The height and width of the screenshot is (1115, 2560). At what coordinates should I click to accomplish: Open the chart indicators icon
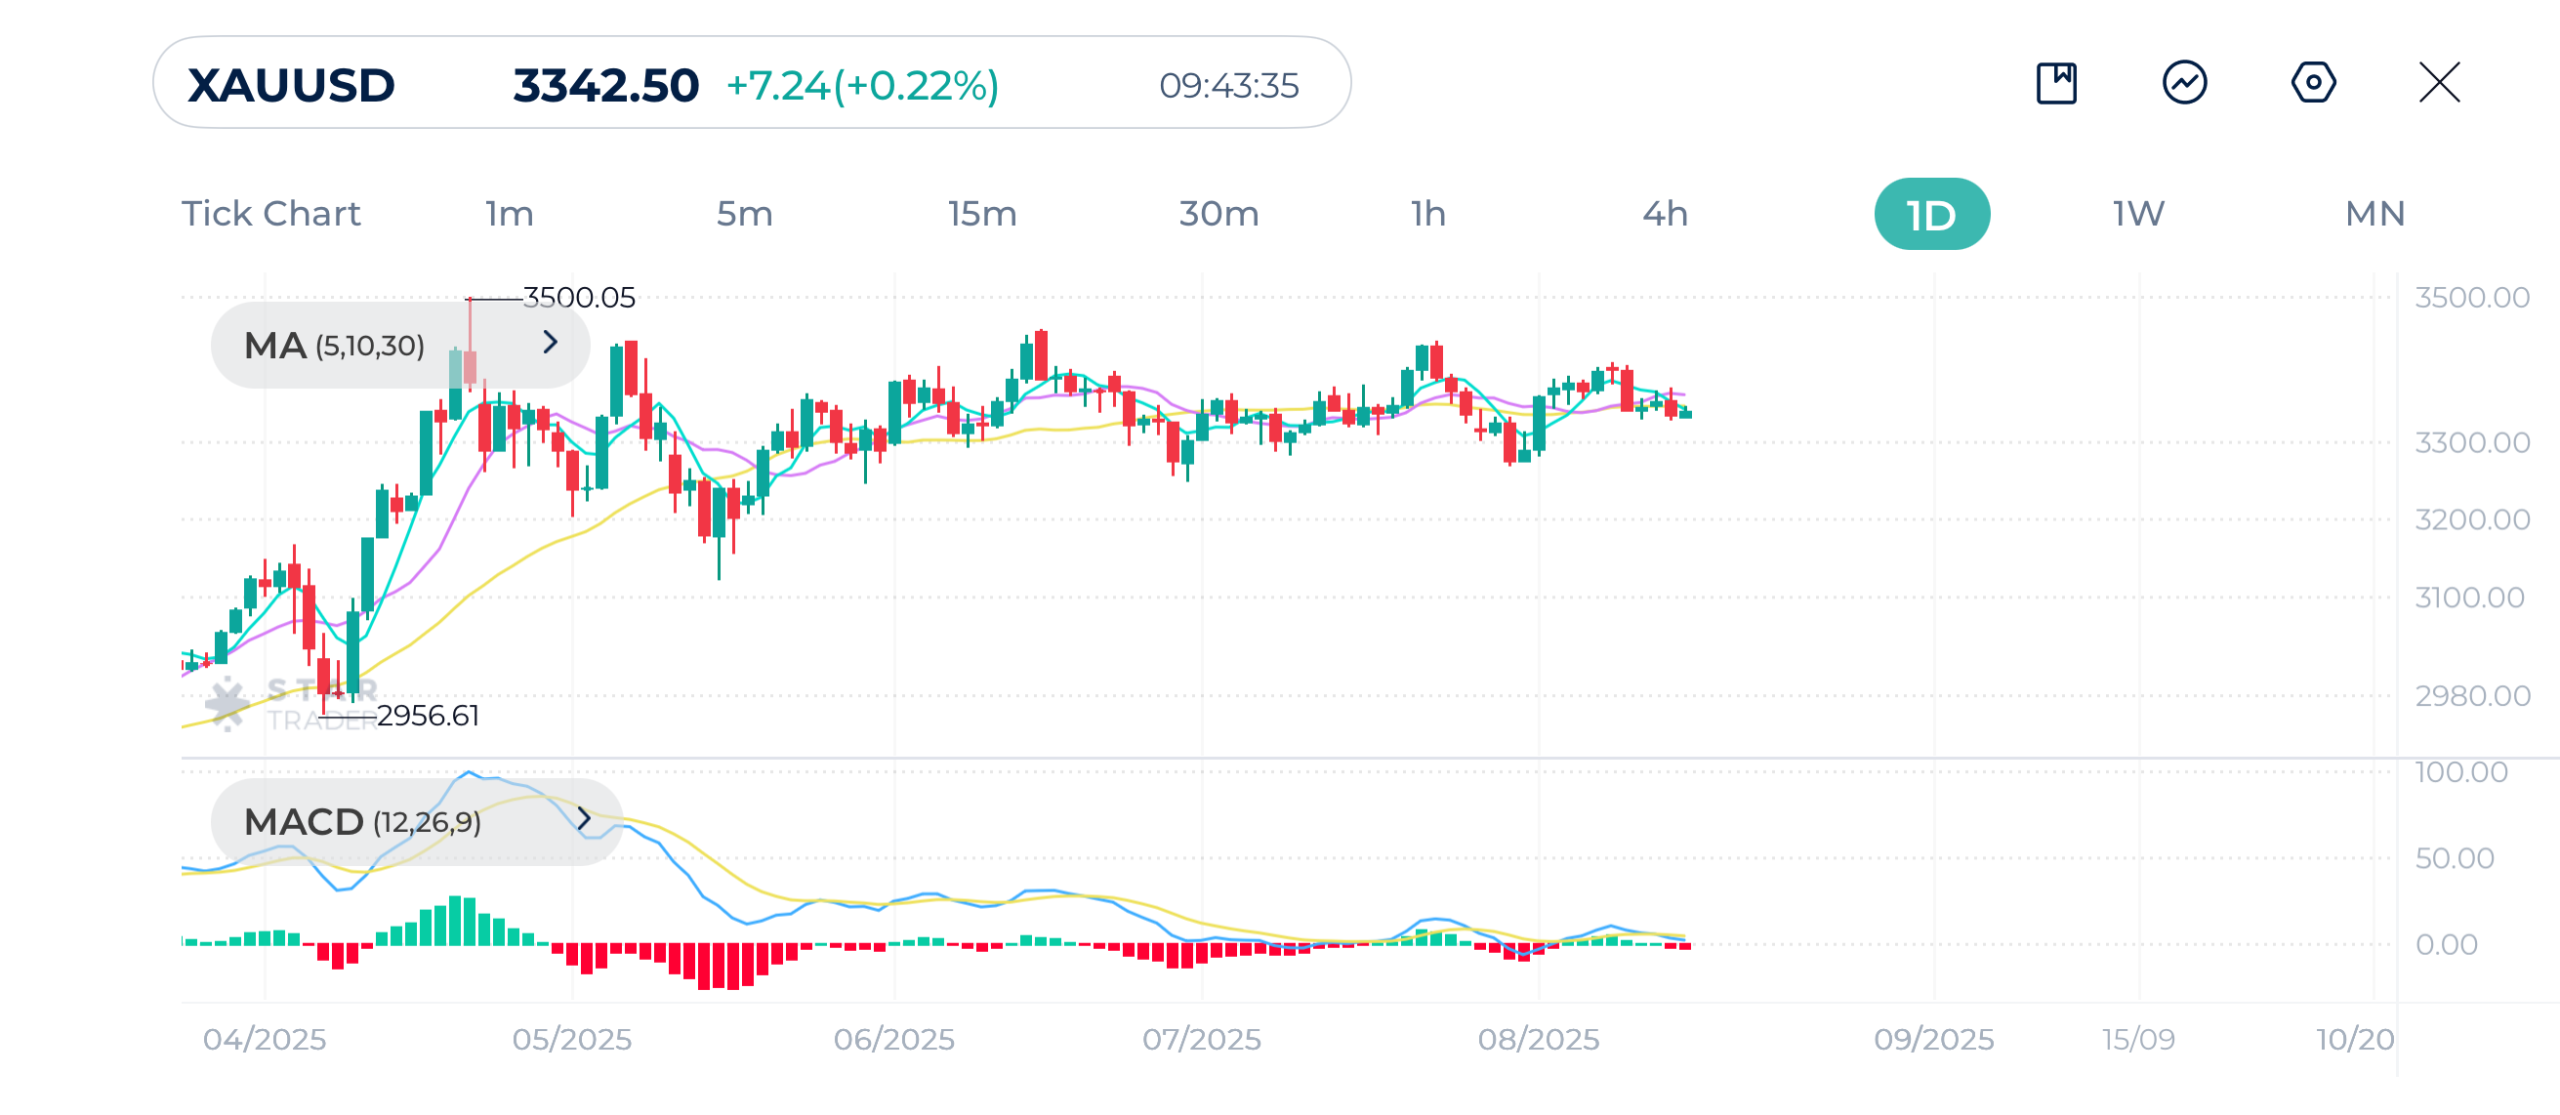coord(2184,83)
